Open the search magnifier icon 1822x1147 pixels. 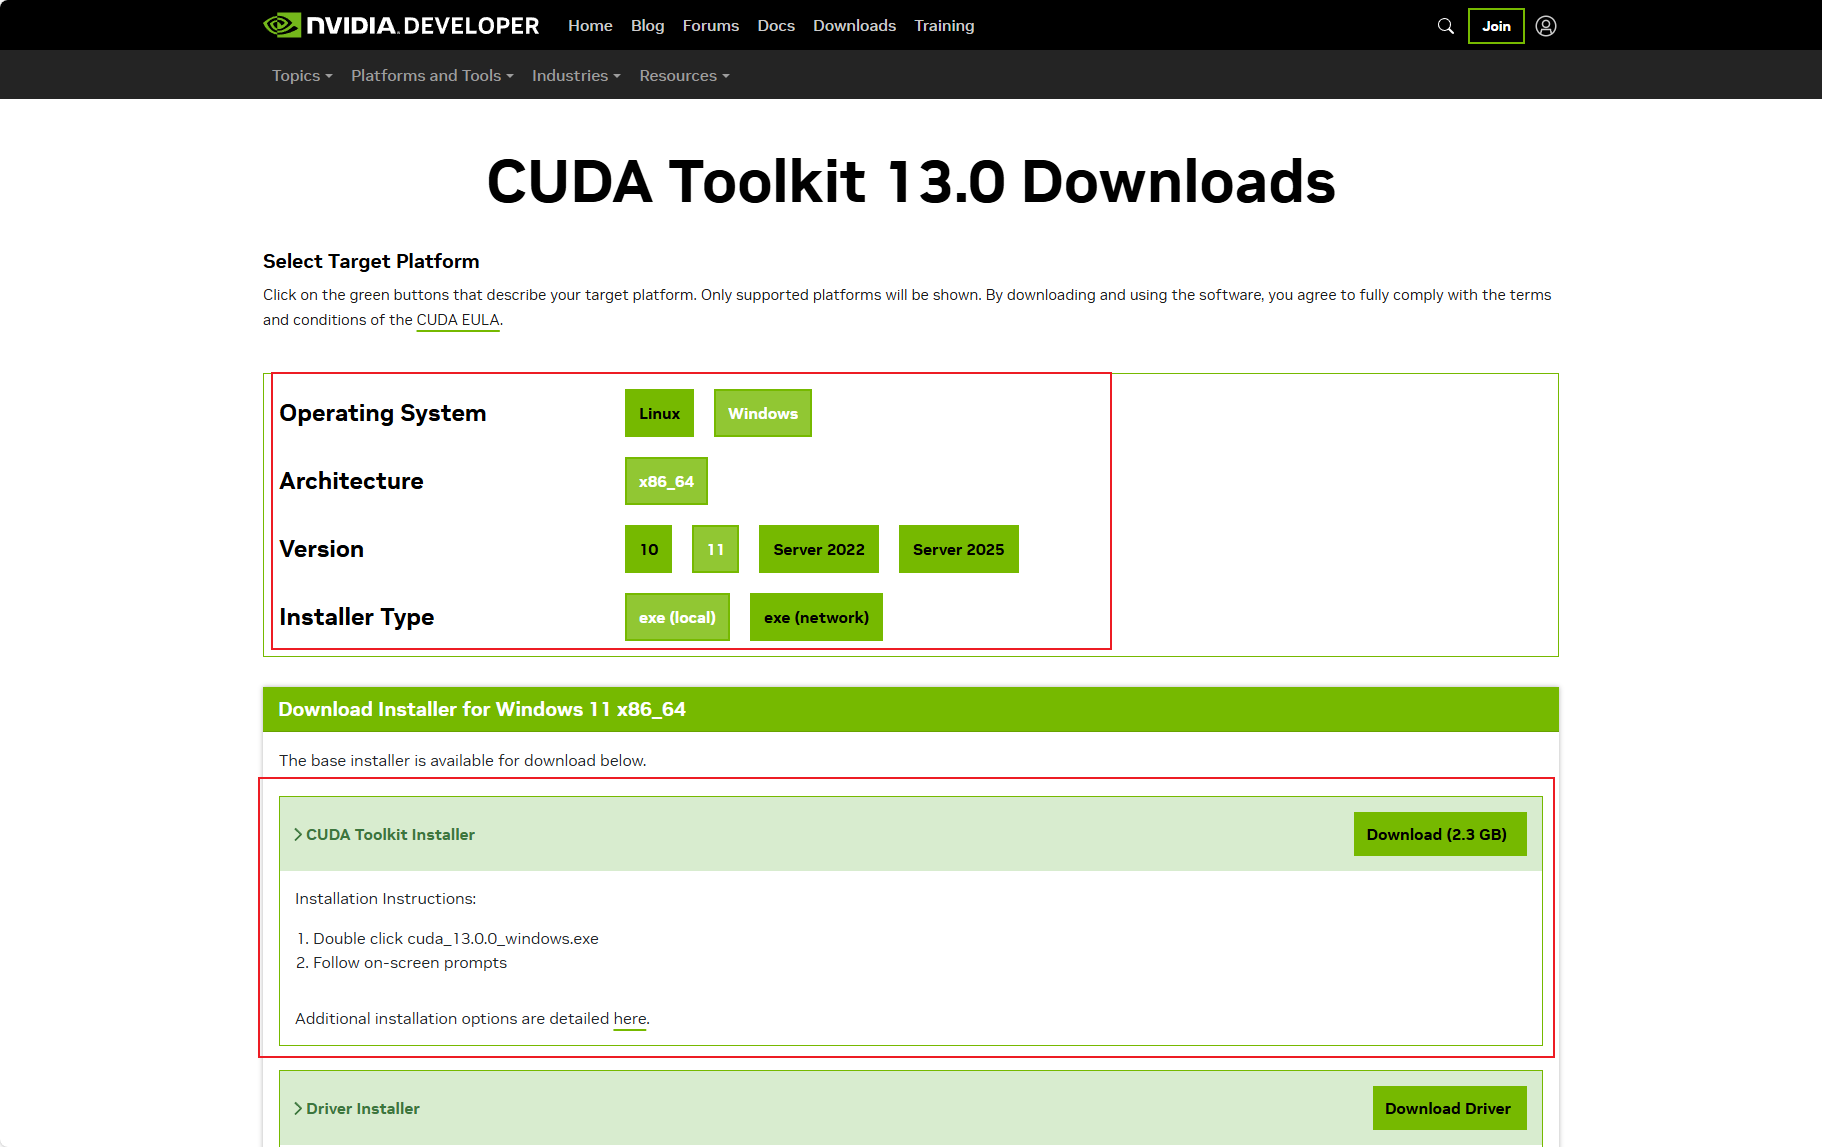[x=1445, y=26]
